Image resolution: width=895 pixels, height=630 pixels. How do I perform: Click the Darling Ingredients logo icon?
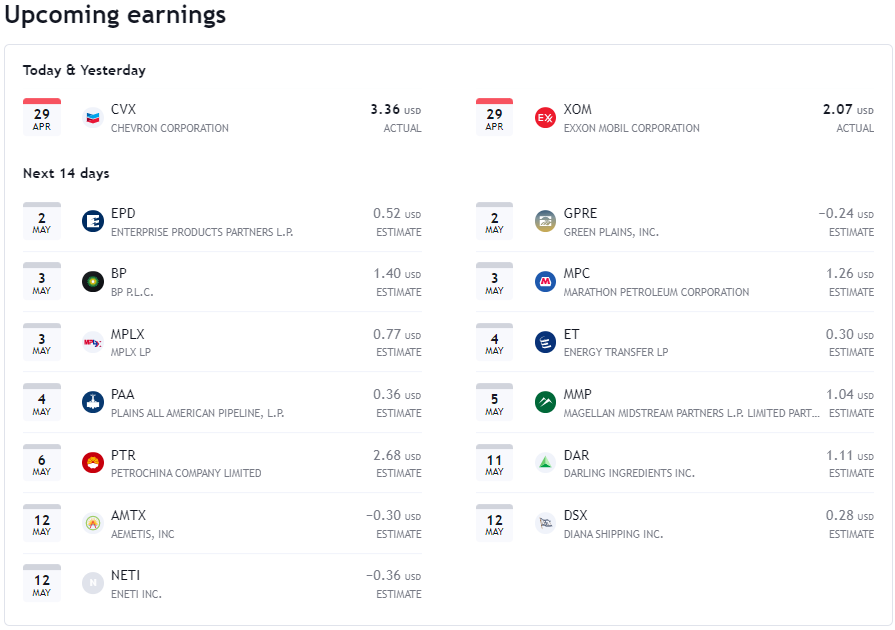click(x=545, y=463)
